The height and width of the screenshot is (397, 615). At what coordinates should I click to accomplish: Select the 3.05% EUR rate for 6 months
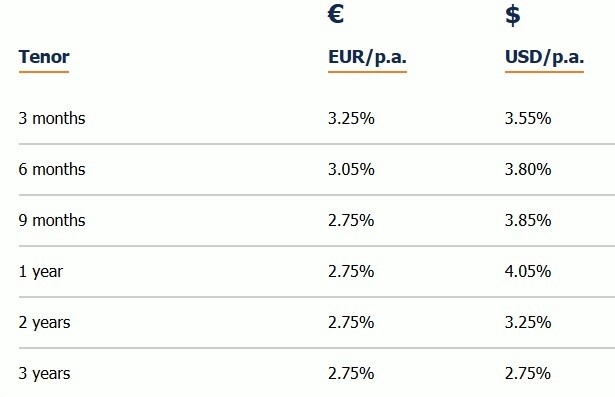(351, 169)
